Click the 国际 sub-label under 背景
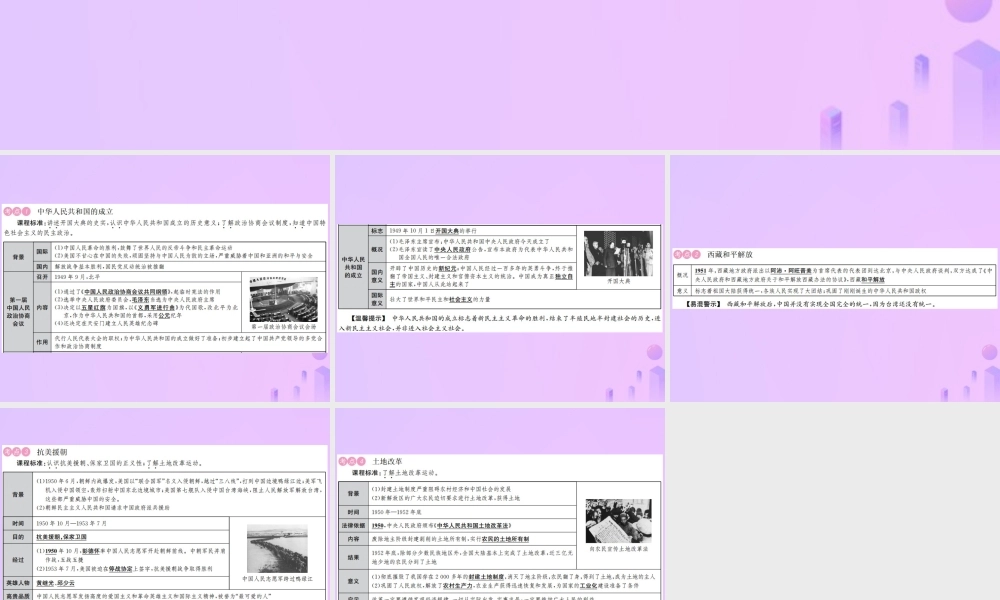The height and width of the screenshot is (600, 1000). coord(42,251)
